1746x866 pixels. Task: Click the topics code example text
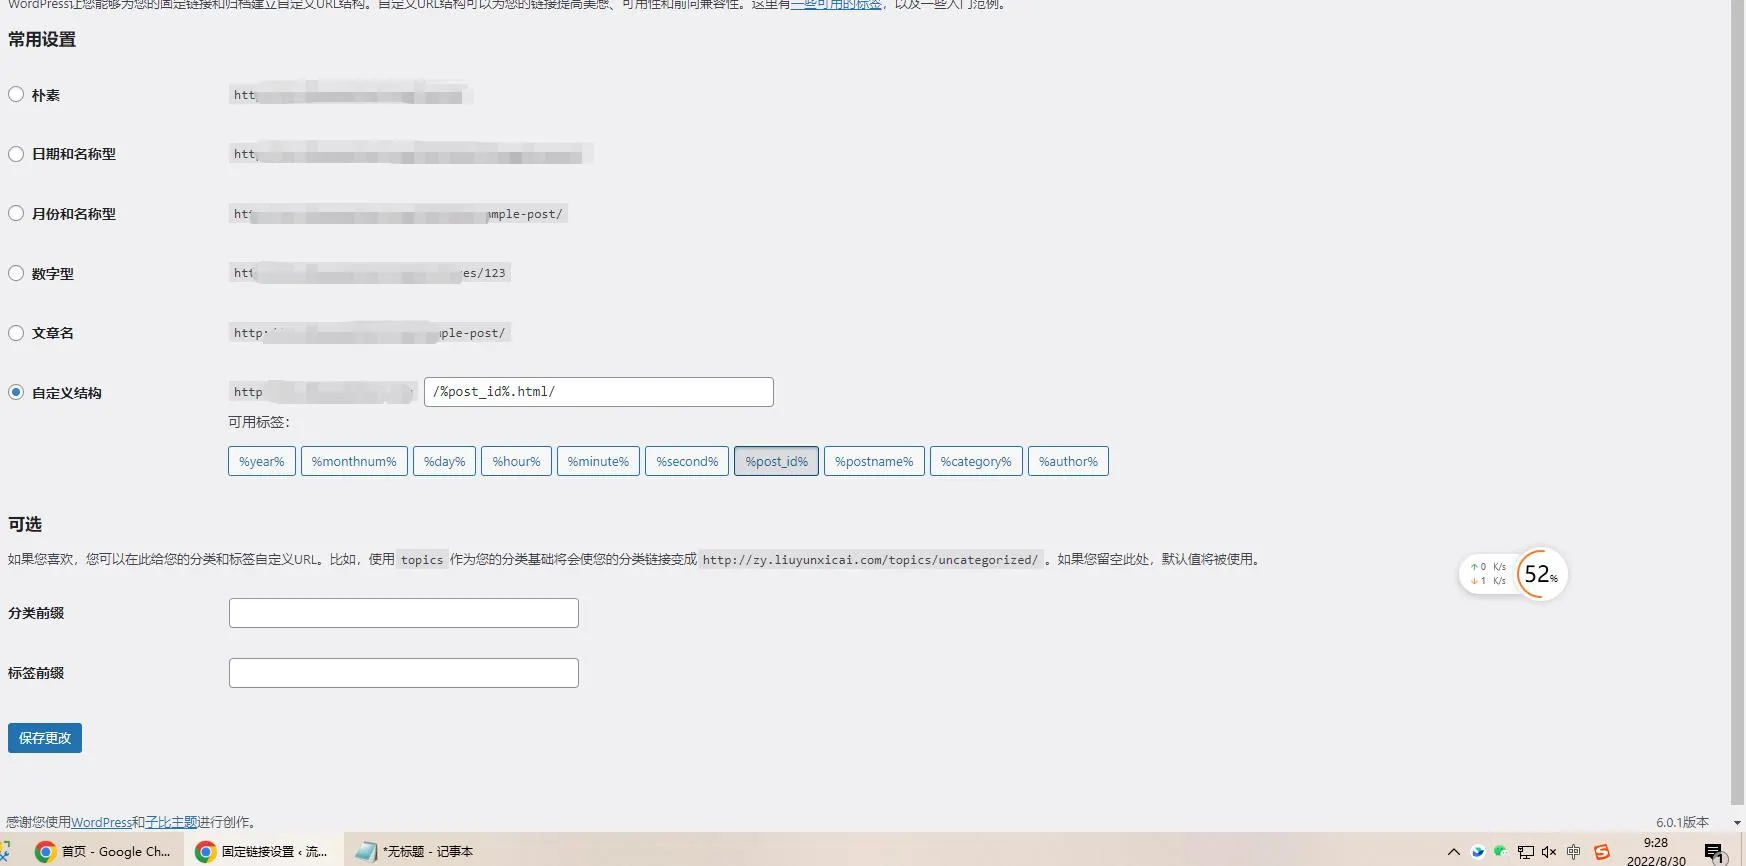coord(422,560)
